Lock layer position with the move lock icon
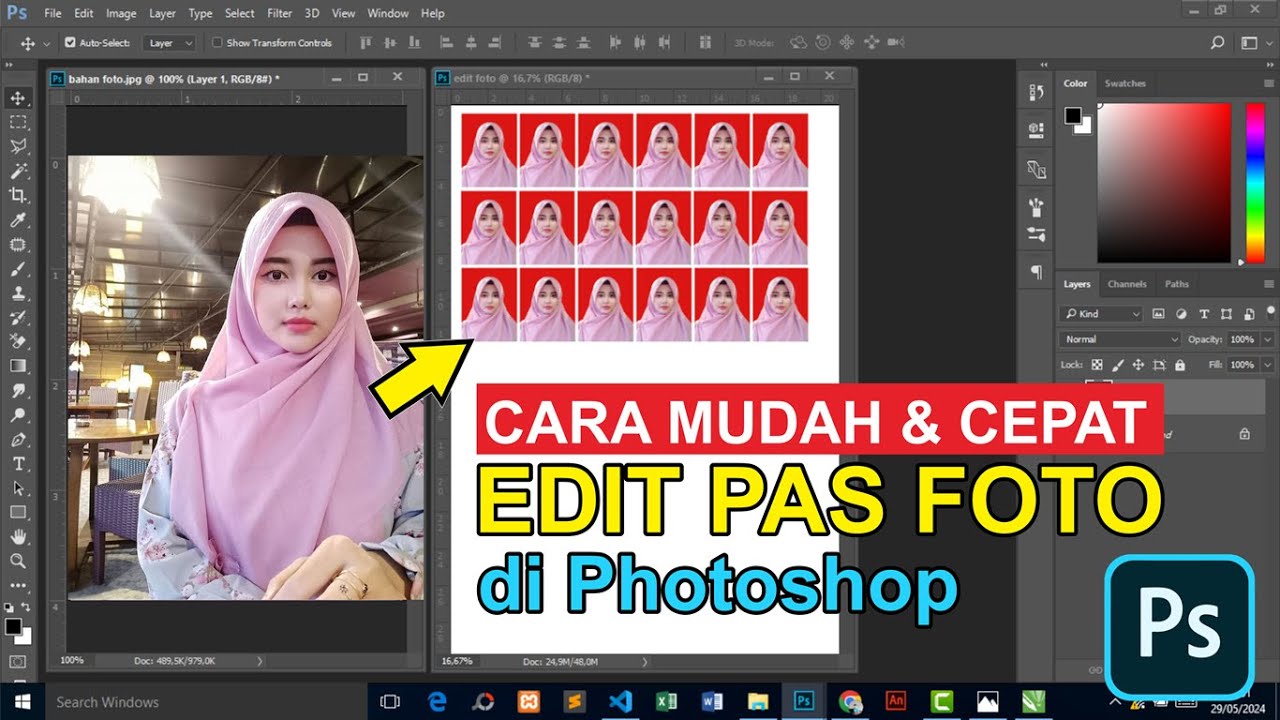The height and width of the screenshot is (720, 1280). pyautogui.click(x=1139, y=365)
